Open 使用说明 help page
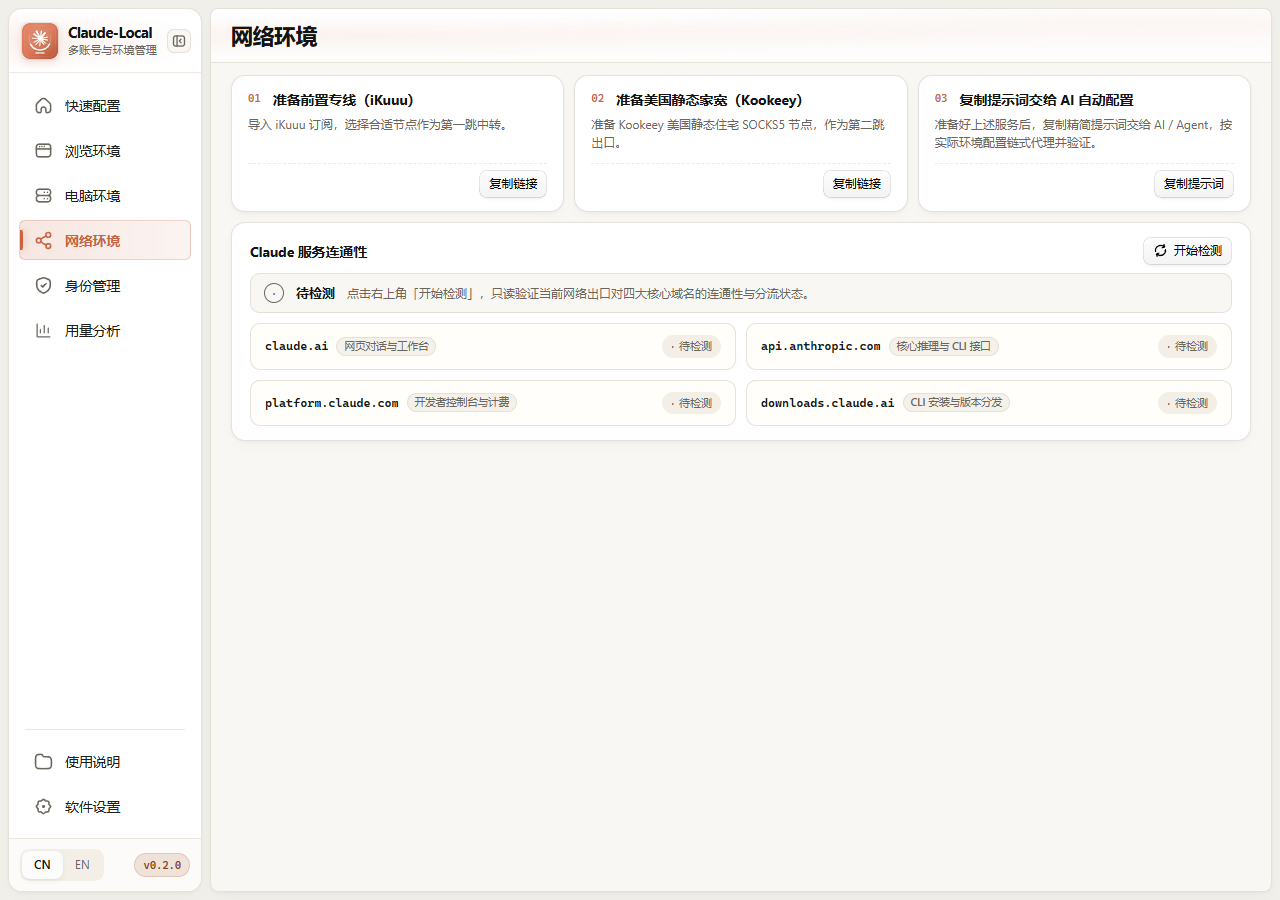 point(105,762)
